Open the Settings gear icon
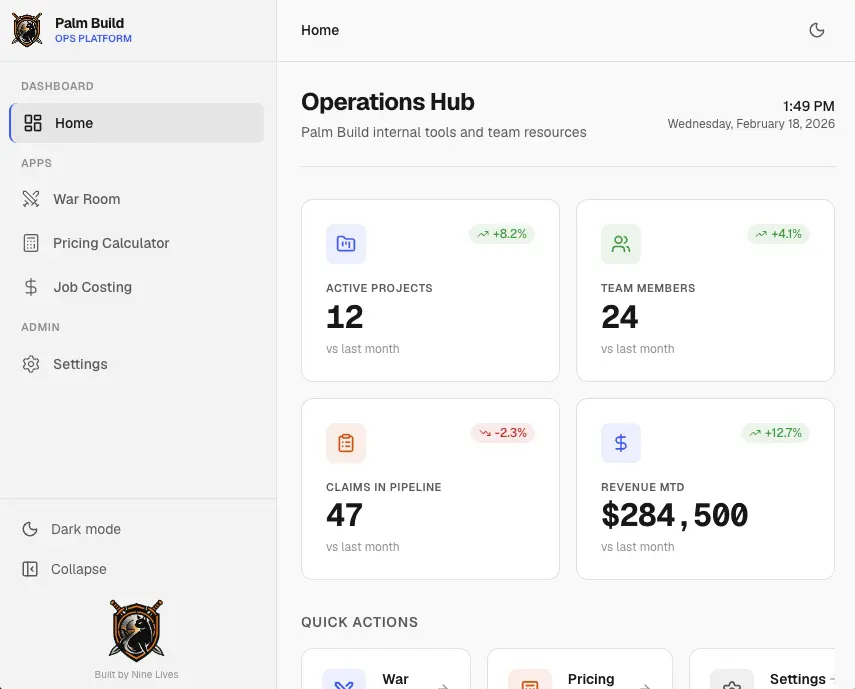Viewport: 855px width, 689px height. tap(31, 364)
